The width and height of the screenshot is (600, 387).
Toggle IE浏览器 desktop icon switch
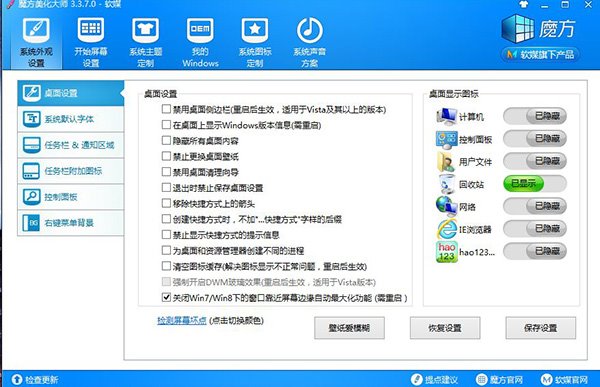click(535, 229)
